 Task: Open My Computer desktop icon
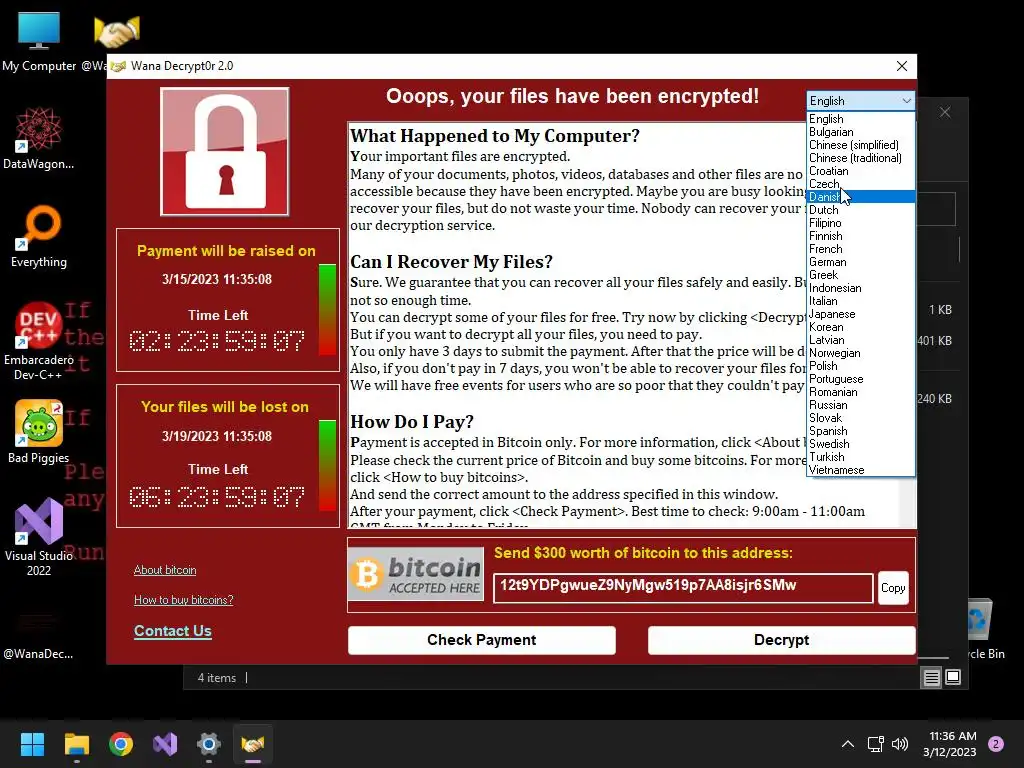[39, 40]
